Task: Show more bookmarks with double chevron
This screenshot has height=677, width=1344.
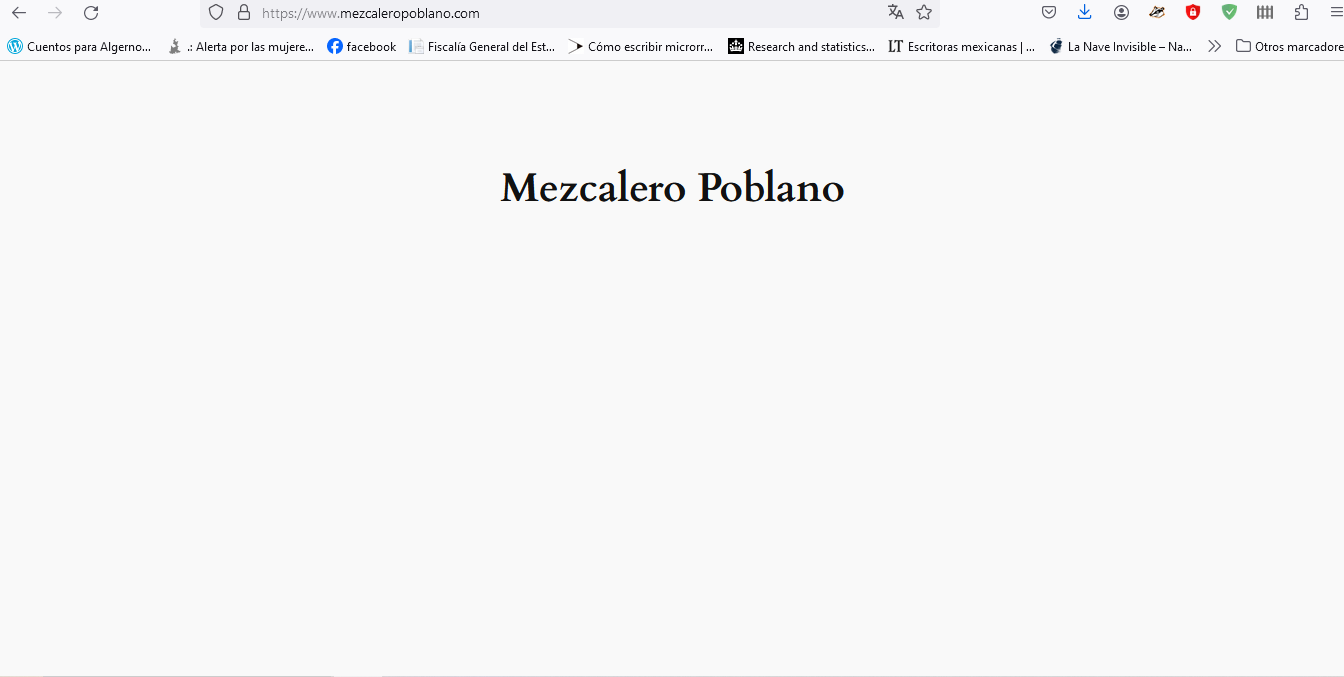Action: 1214,46
